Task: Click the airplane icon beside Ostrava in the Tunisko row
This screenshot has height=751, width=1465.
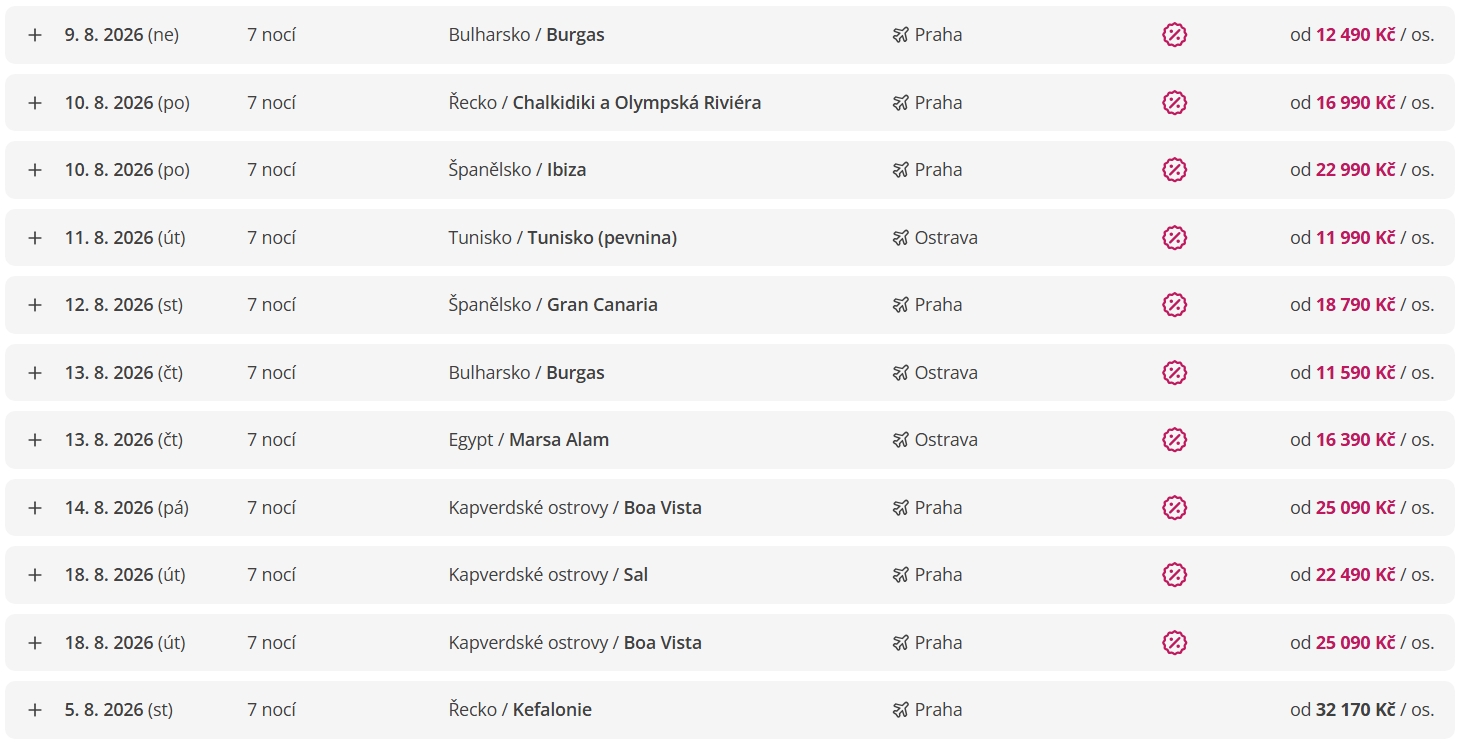Action: 900,238
